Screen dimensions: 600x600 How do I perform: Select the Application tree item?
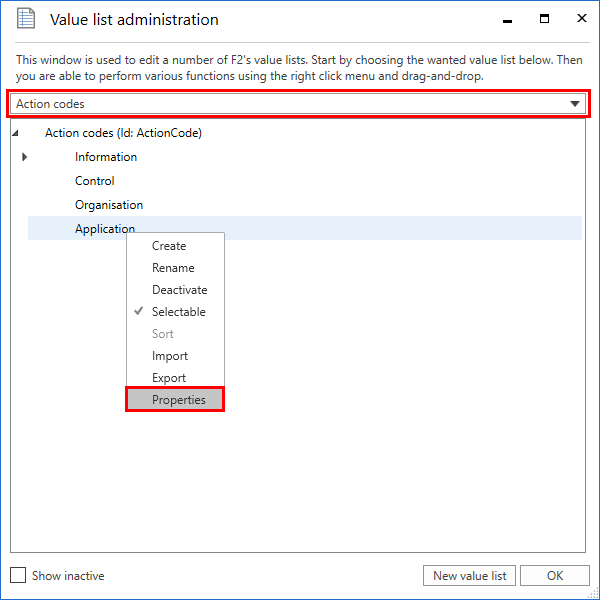click(x=105, y=229)
